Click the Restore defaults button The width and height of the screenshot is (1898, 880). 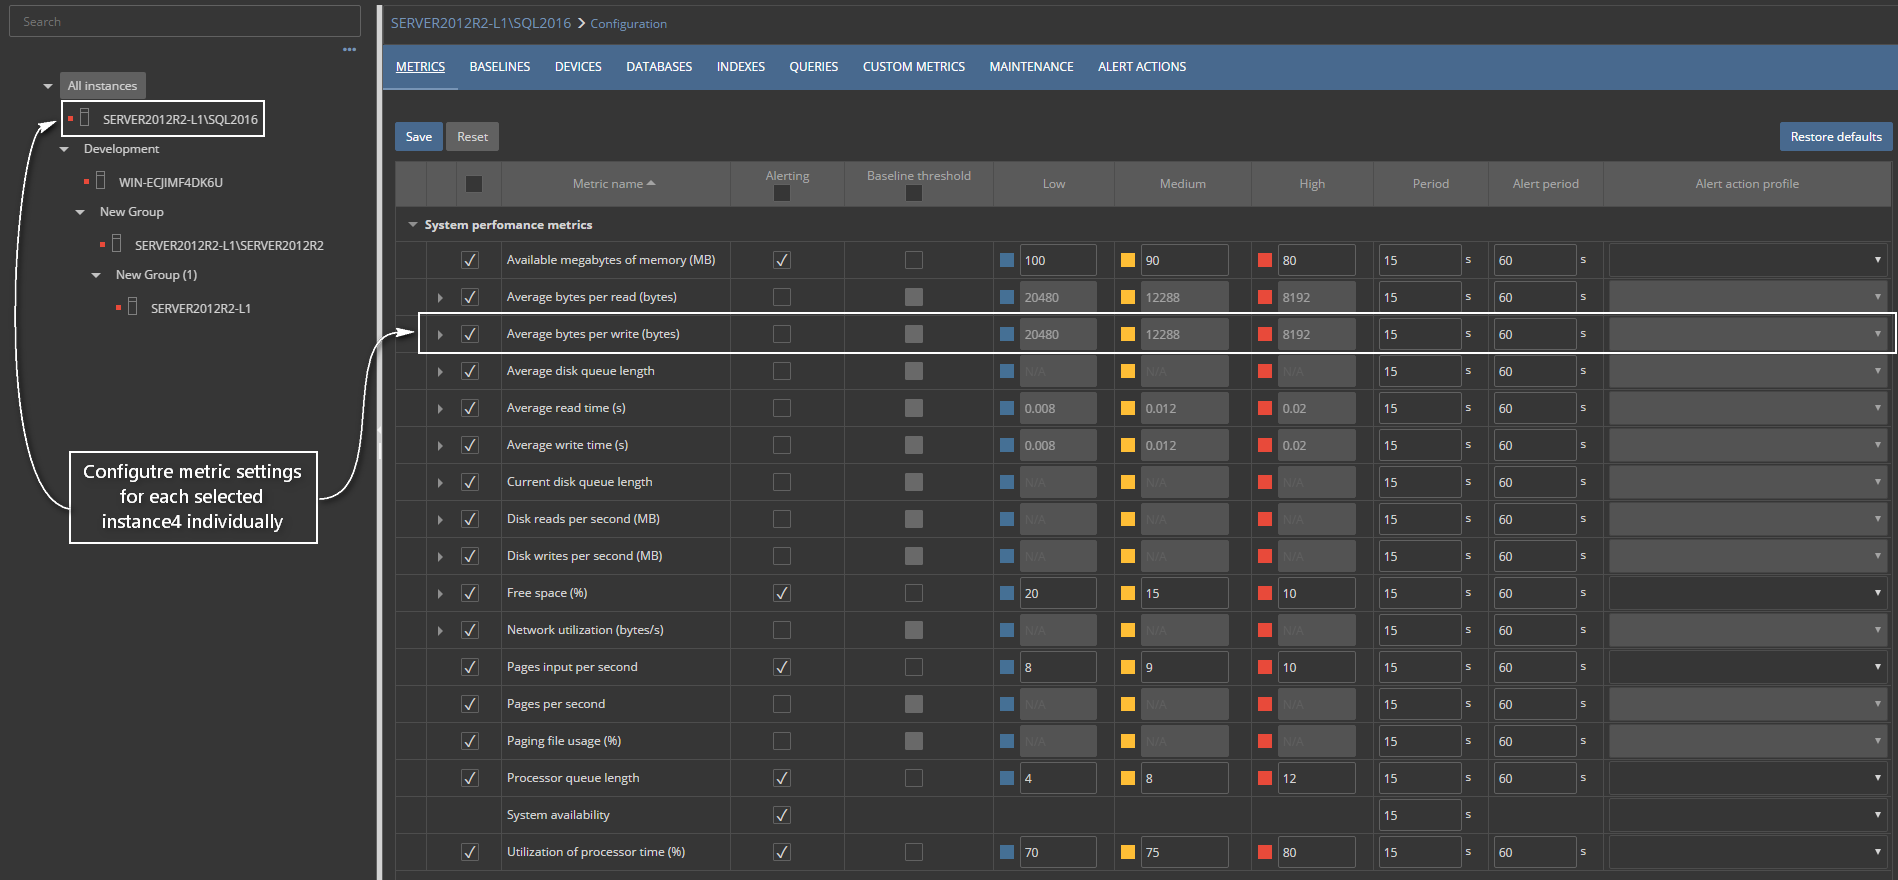click(1835, 137)
